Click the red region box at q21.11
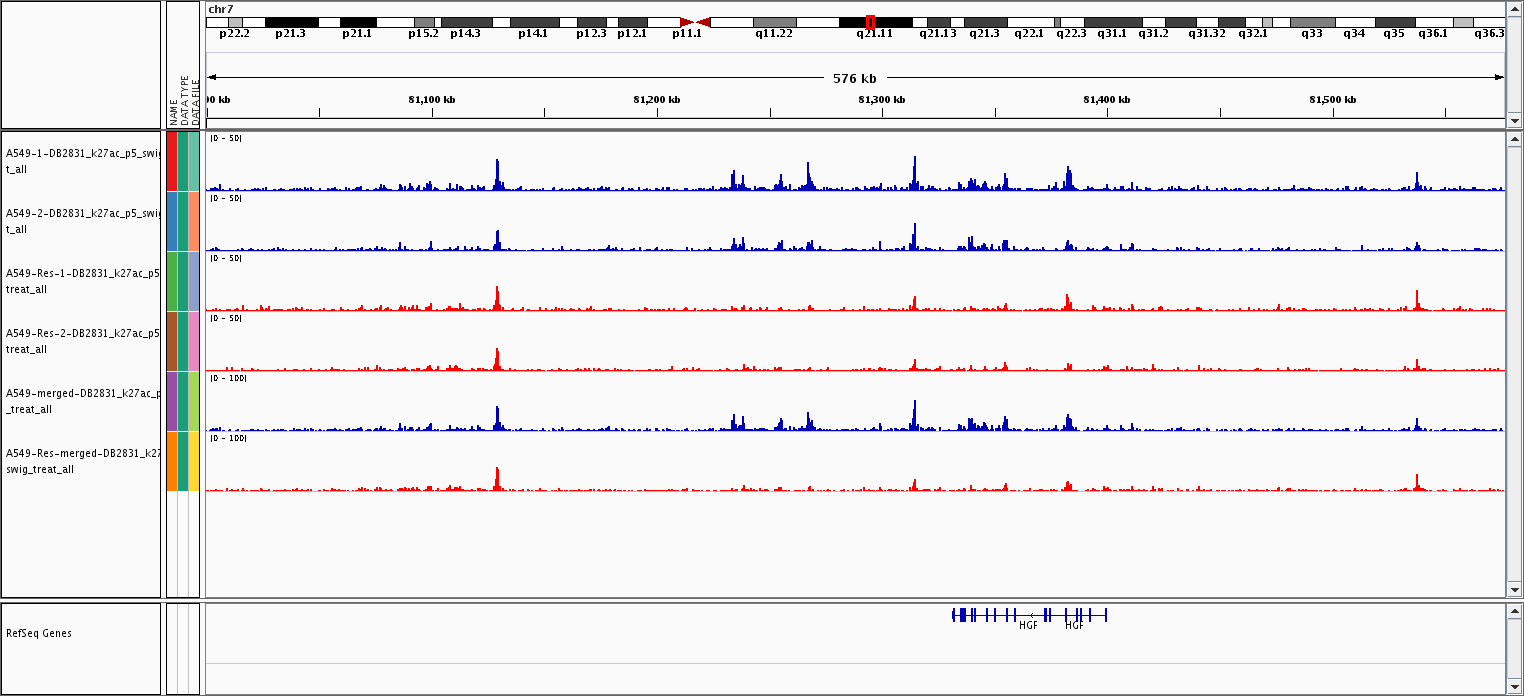The height and width of the screenshot is (696, 1524). (x=870, y=22)
